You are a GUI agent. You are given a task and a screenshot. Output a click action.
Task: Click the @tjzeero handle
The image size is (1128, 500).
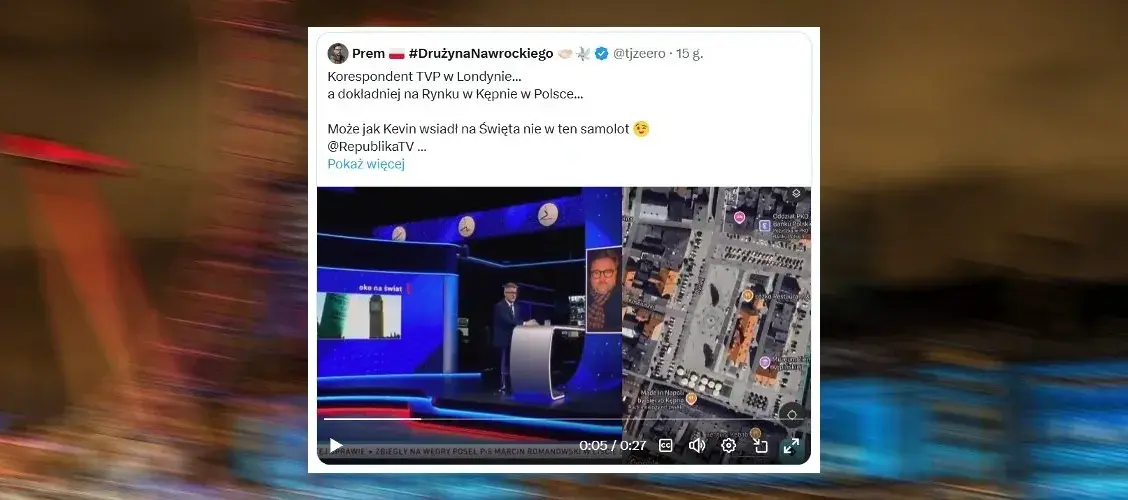pyautogui.click(x=639, y=53)
